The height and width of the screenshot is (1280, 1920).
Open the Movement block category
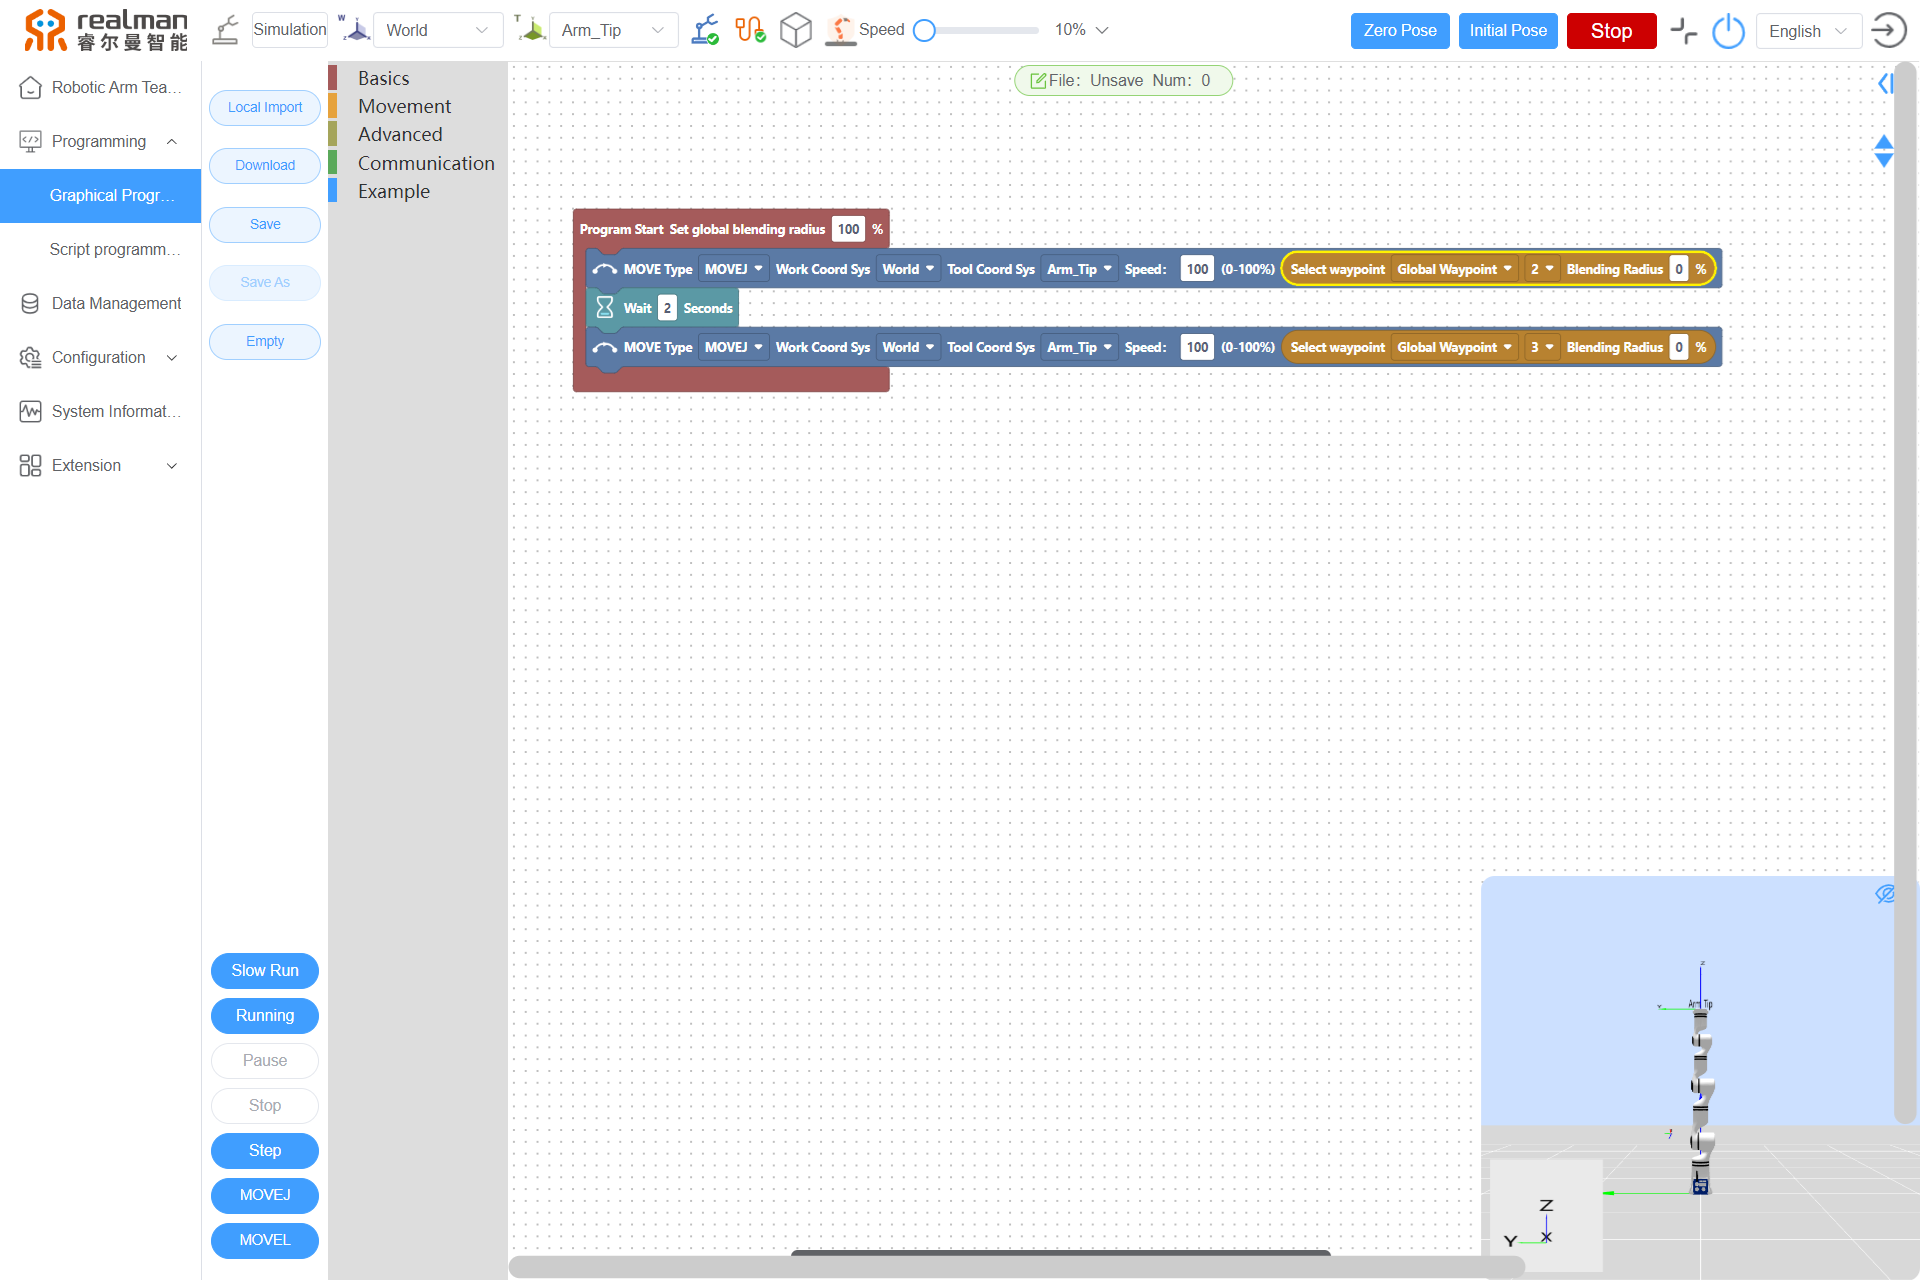coord(404,106)
